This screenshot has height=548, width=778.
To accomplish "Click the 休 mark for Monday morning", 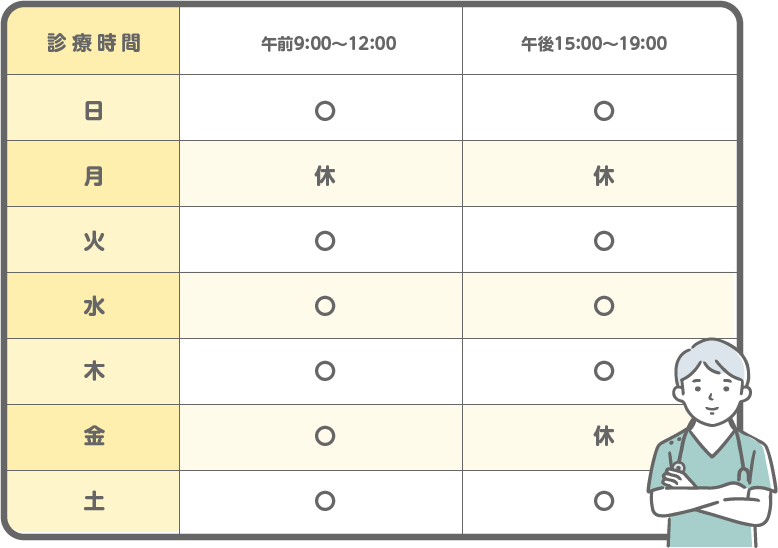I will pos(324,176).
